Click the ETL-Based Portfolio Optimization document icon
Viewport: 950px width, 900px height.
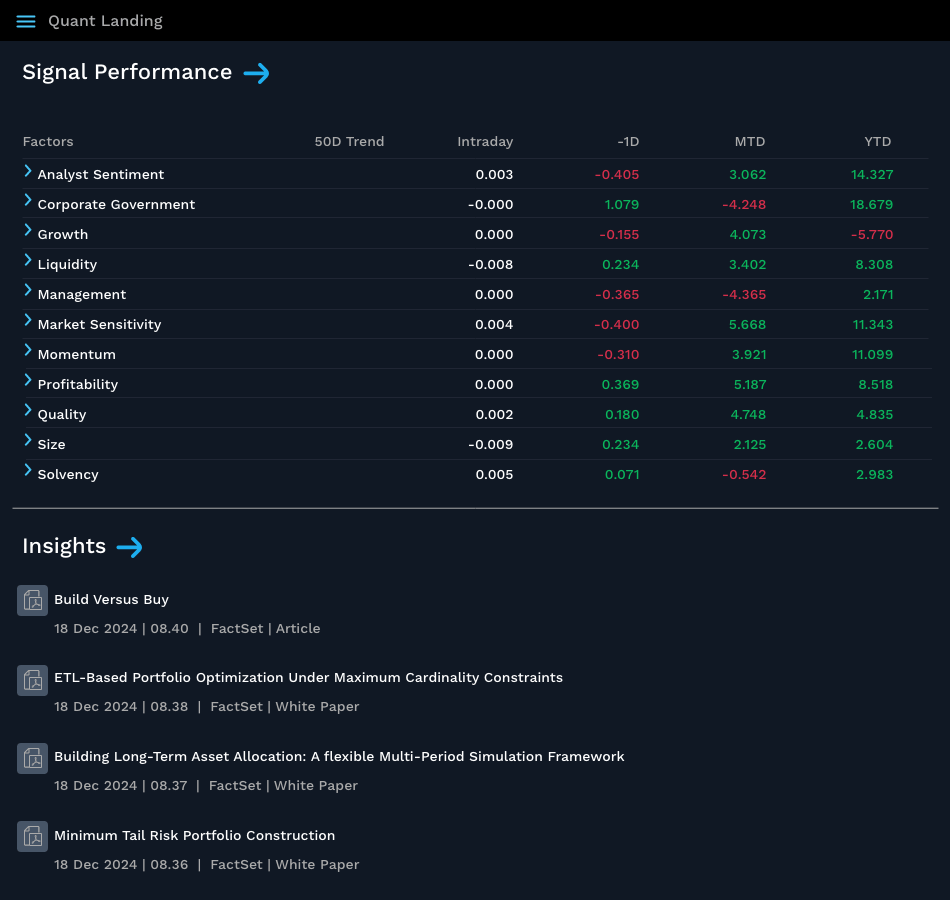point(32,680)
